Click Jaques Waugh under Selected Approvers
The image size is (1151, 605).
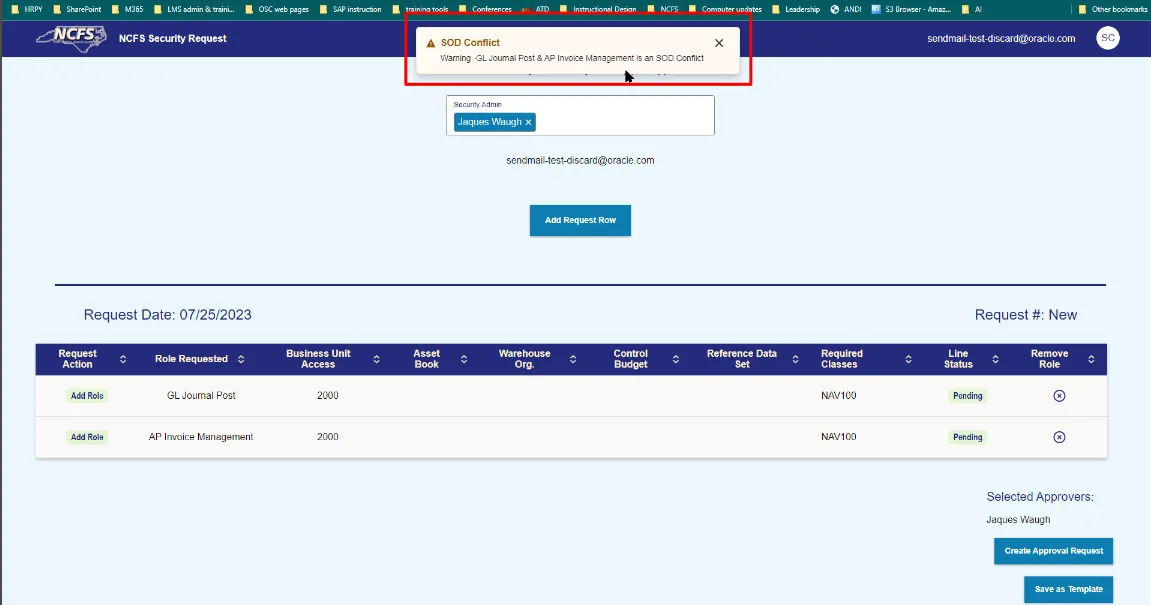point(1018,520)
